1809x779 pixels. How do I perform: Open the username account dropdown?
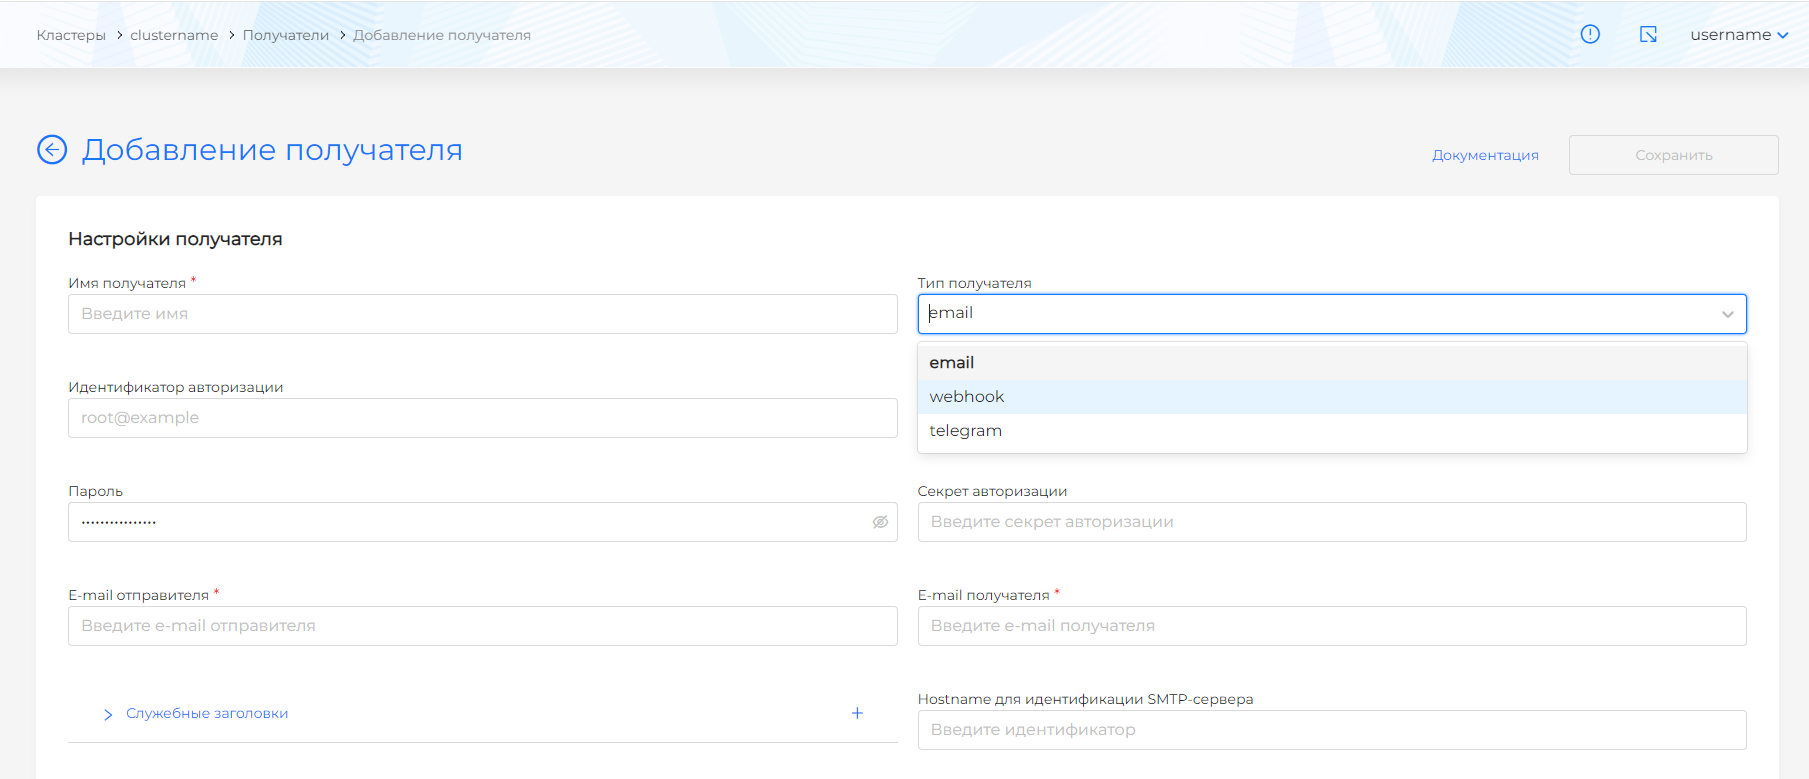[1738, 35]
